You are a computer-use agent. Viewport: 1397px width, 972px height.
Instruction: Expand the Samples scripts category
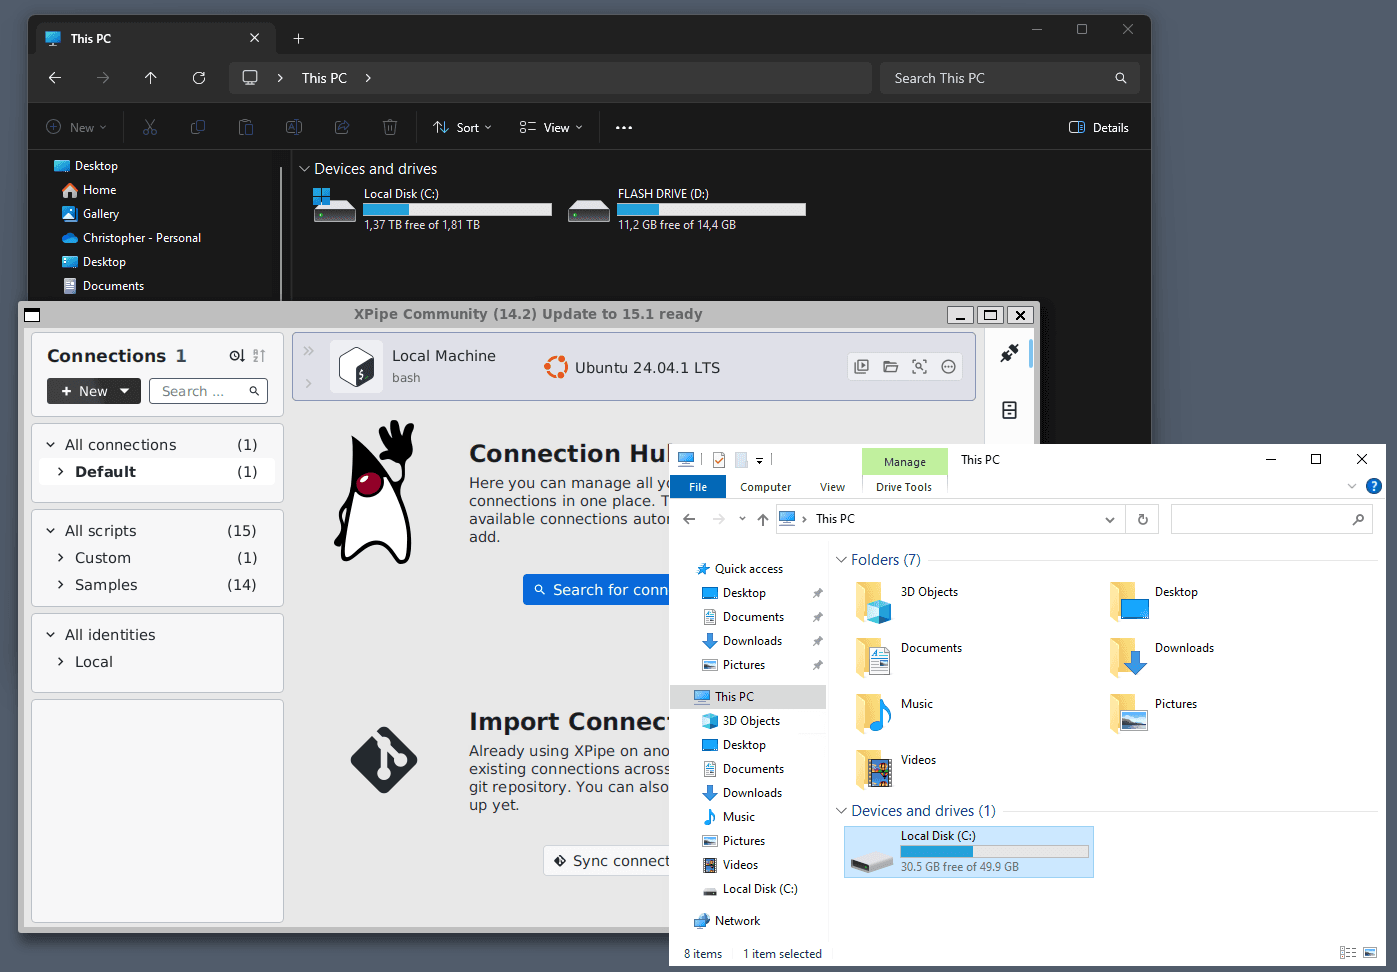(x=61, y=585)
